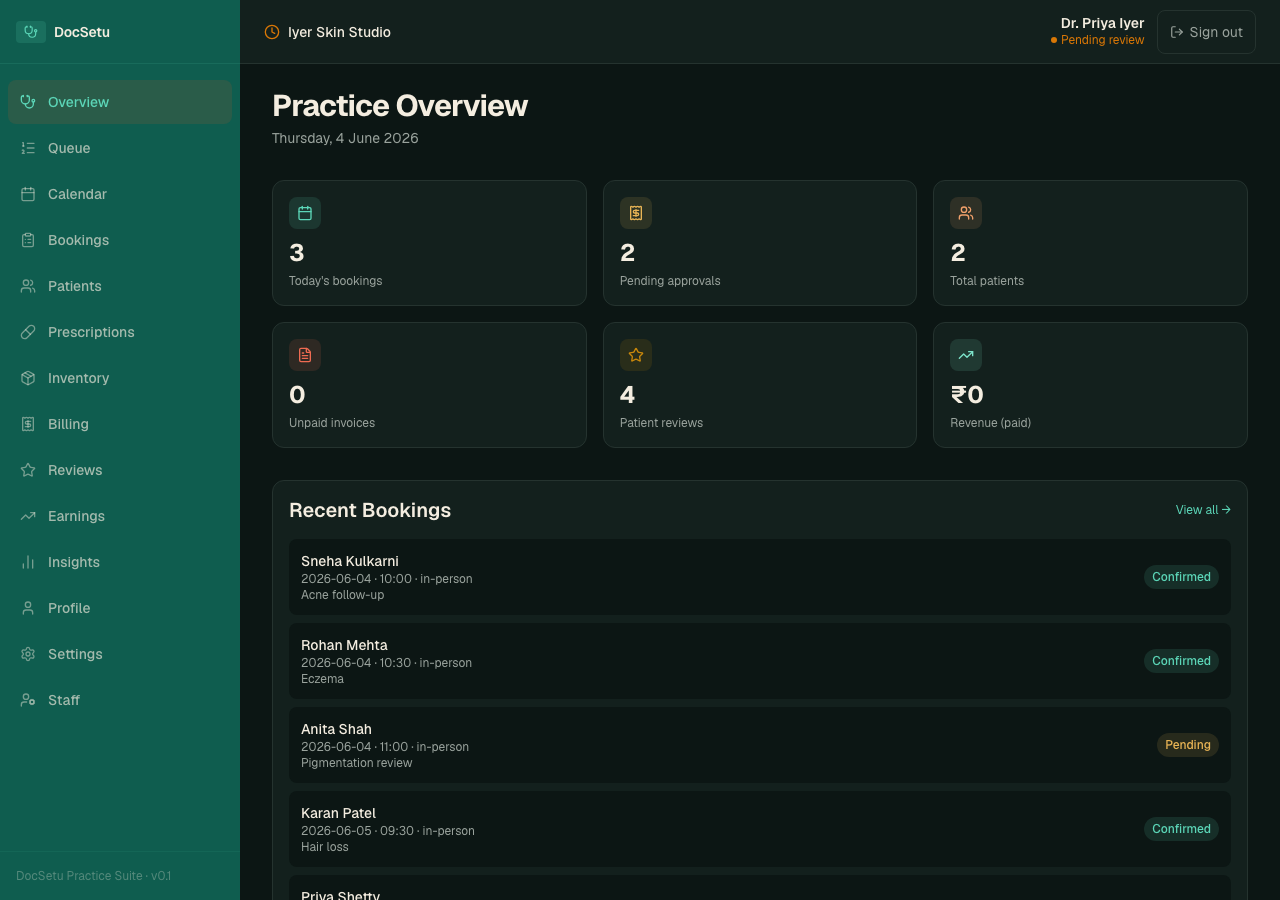Click the Settings gear icon in sidebar
Screen dimensions: 1280x900
coord(28,654)
